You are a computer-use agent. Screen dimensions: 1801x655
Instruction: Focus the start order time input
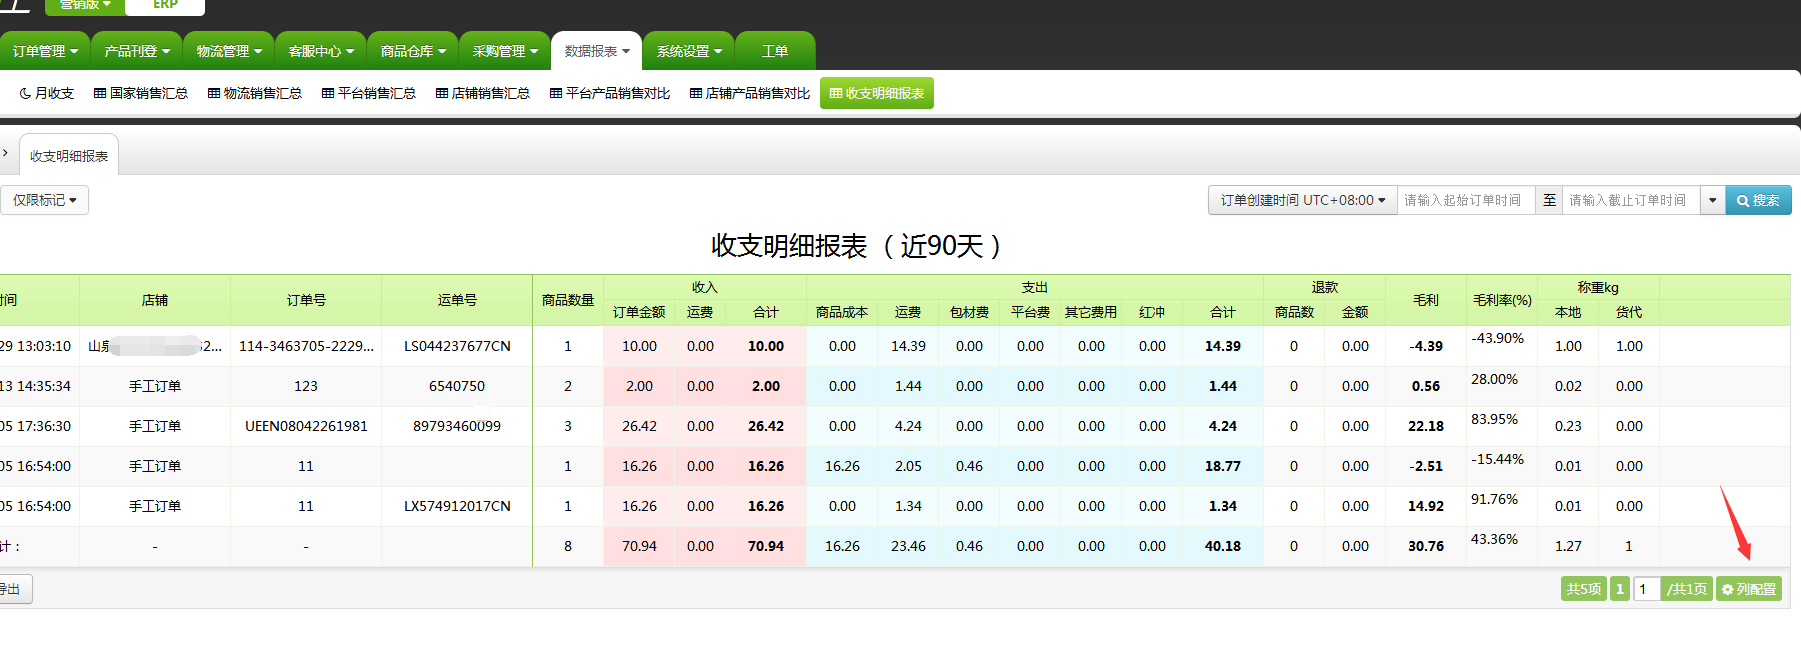(1466, 200)
